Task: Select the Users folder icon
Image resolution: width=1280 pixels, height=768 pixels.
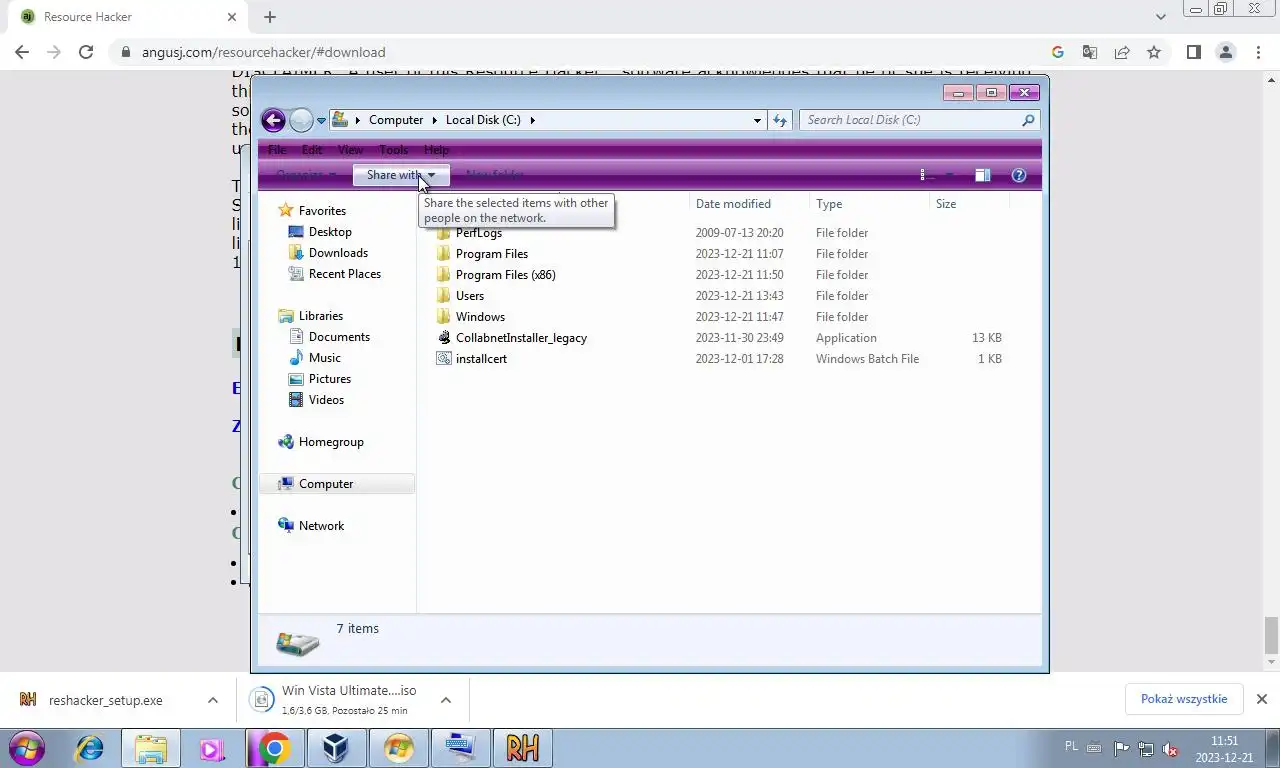Action: [445, 296]
